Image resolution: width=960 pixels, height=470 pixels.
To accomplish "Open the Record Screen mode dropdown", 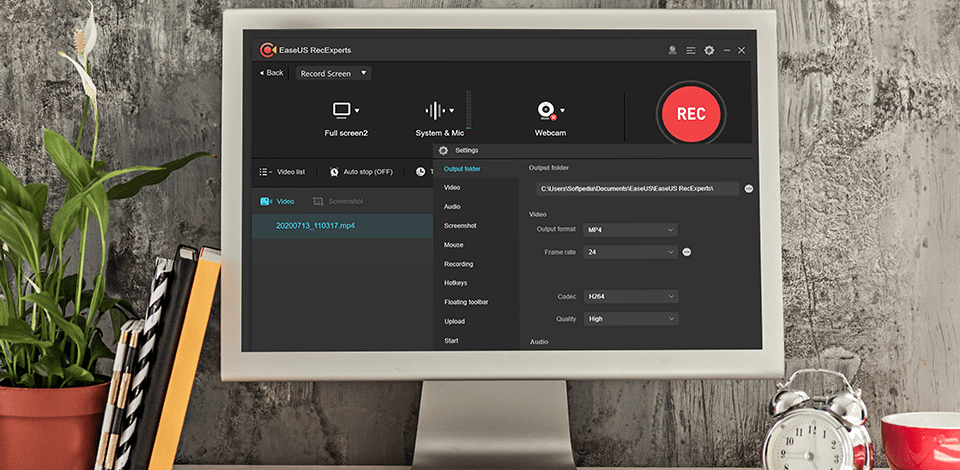I will [x=334, y=73].
